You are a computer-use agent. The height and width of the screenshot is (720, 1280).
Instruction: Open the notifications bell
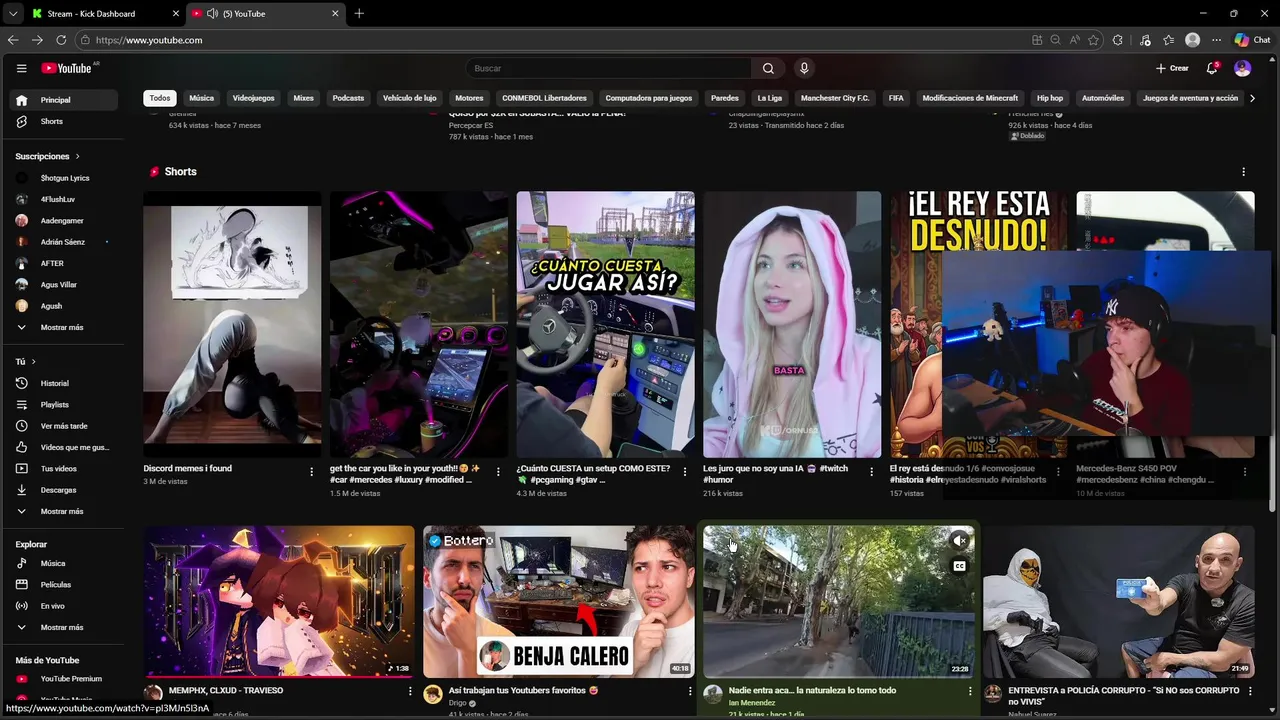pyautogui.click(x=1212, y=68)
